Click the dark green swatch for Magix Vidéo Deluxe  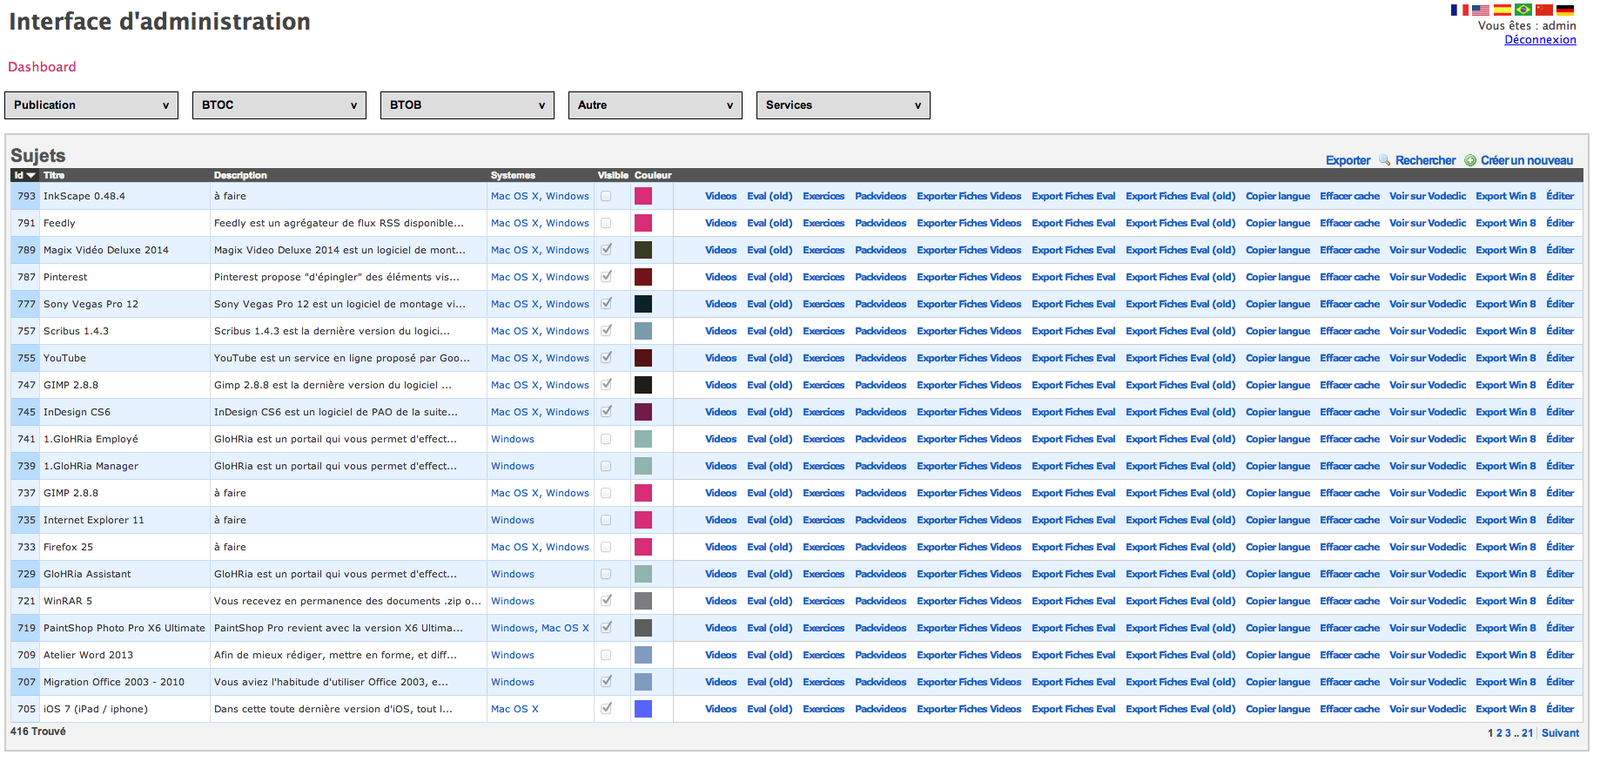(x=643, y=250)
